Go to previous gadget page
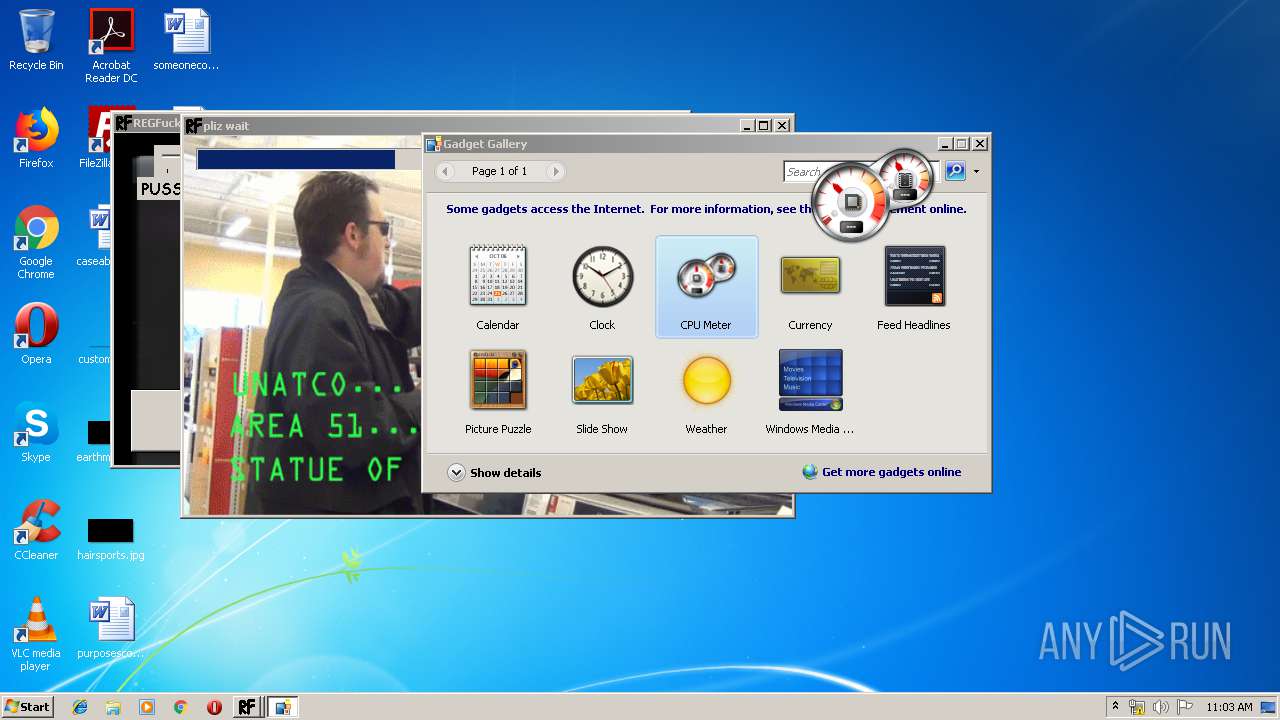 [446, 171]
